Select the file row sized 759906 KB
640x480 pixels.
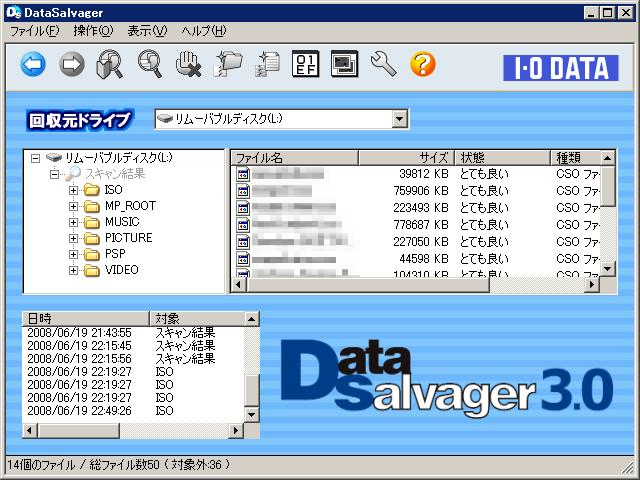[416, 191]
